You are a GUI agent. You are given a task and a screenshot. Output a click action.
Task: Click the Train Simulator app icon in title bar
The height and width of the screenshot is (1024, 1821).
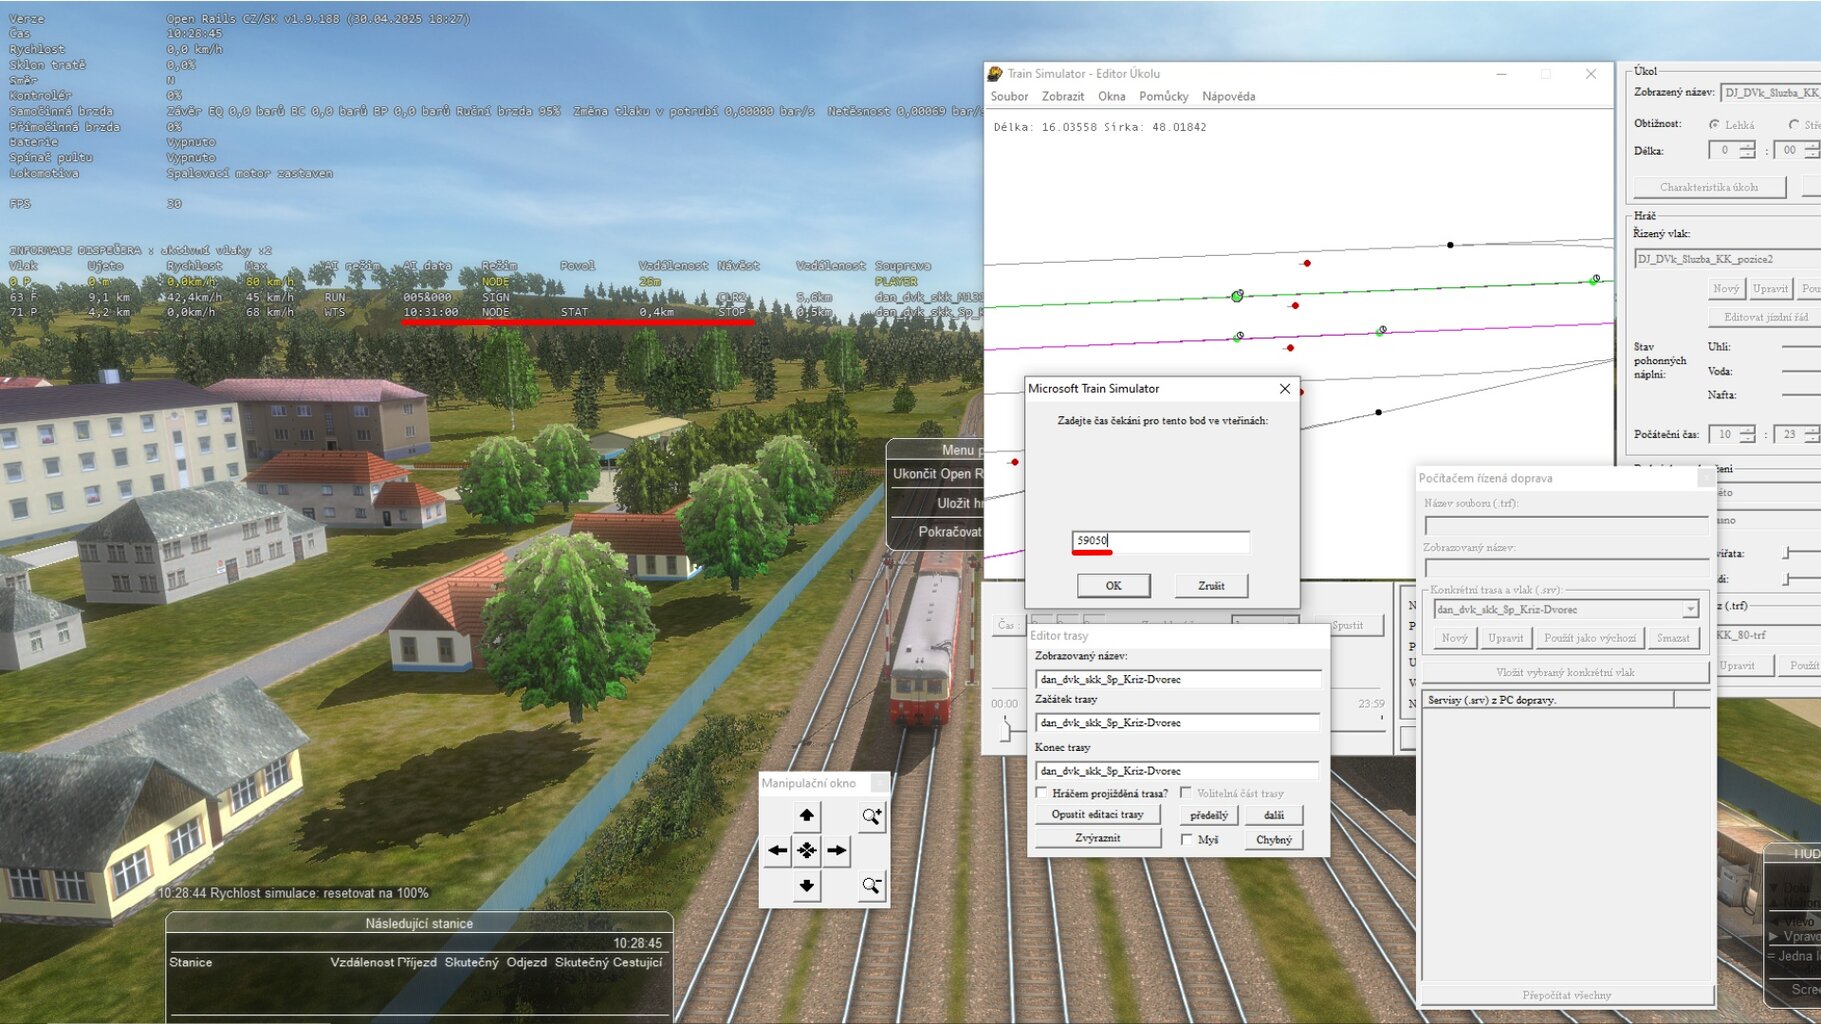pyautogui.click(x=995, y=74)
